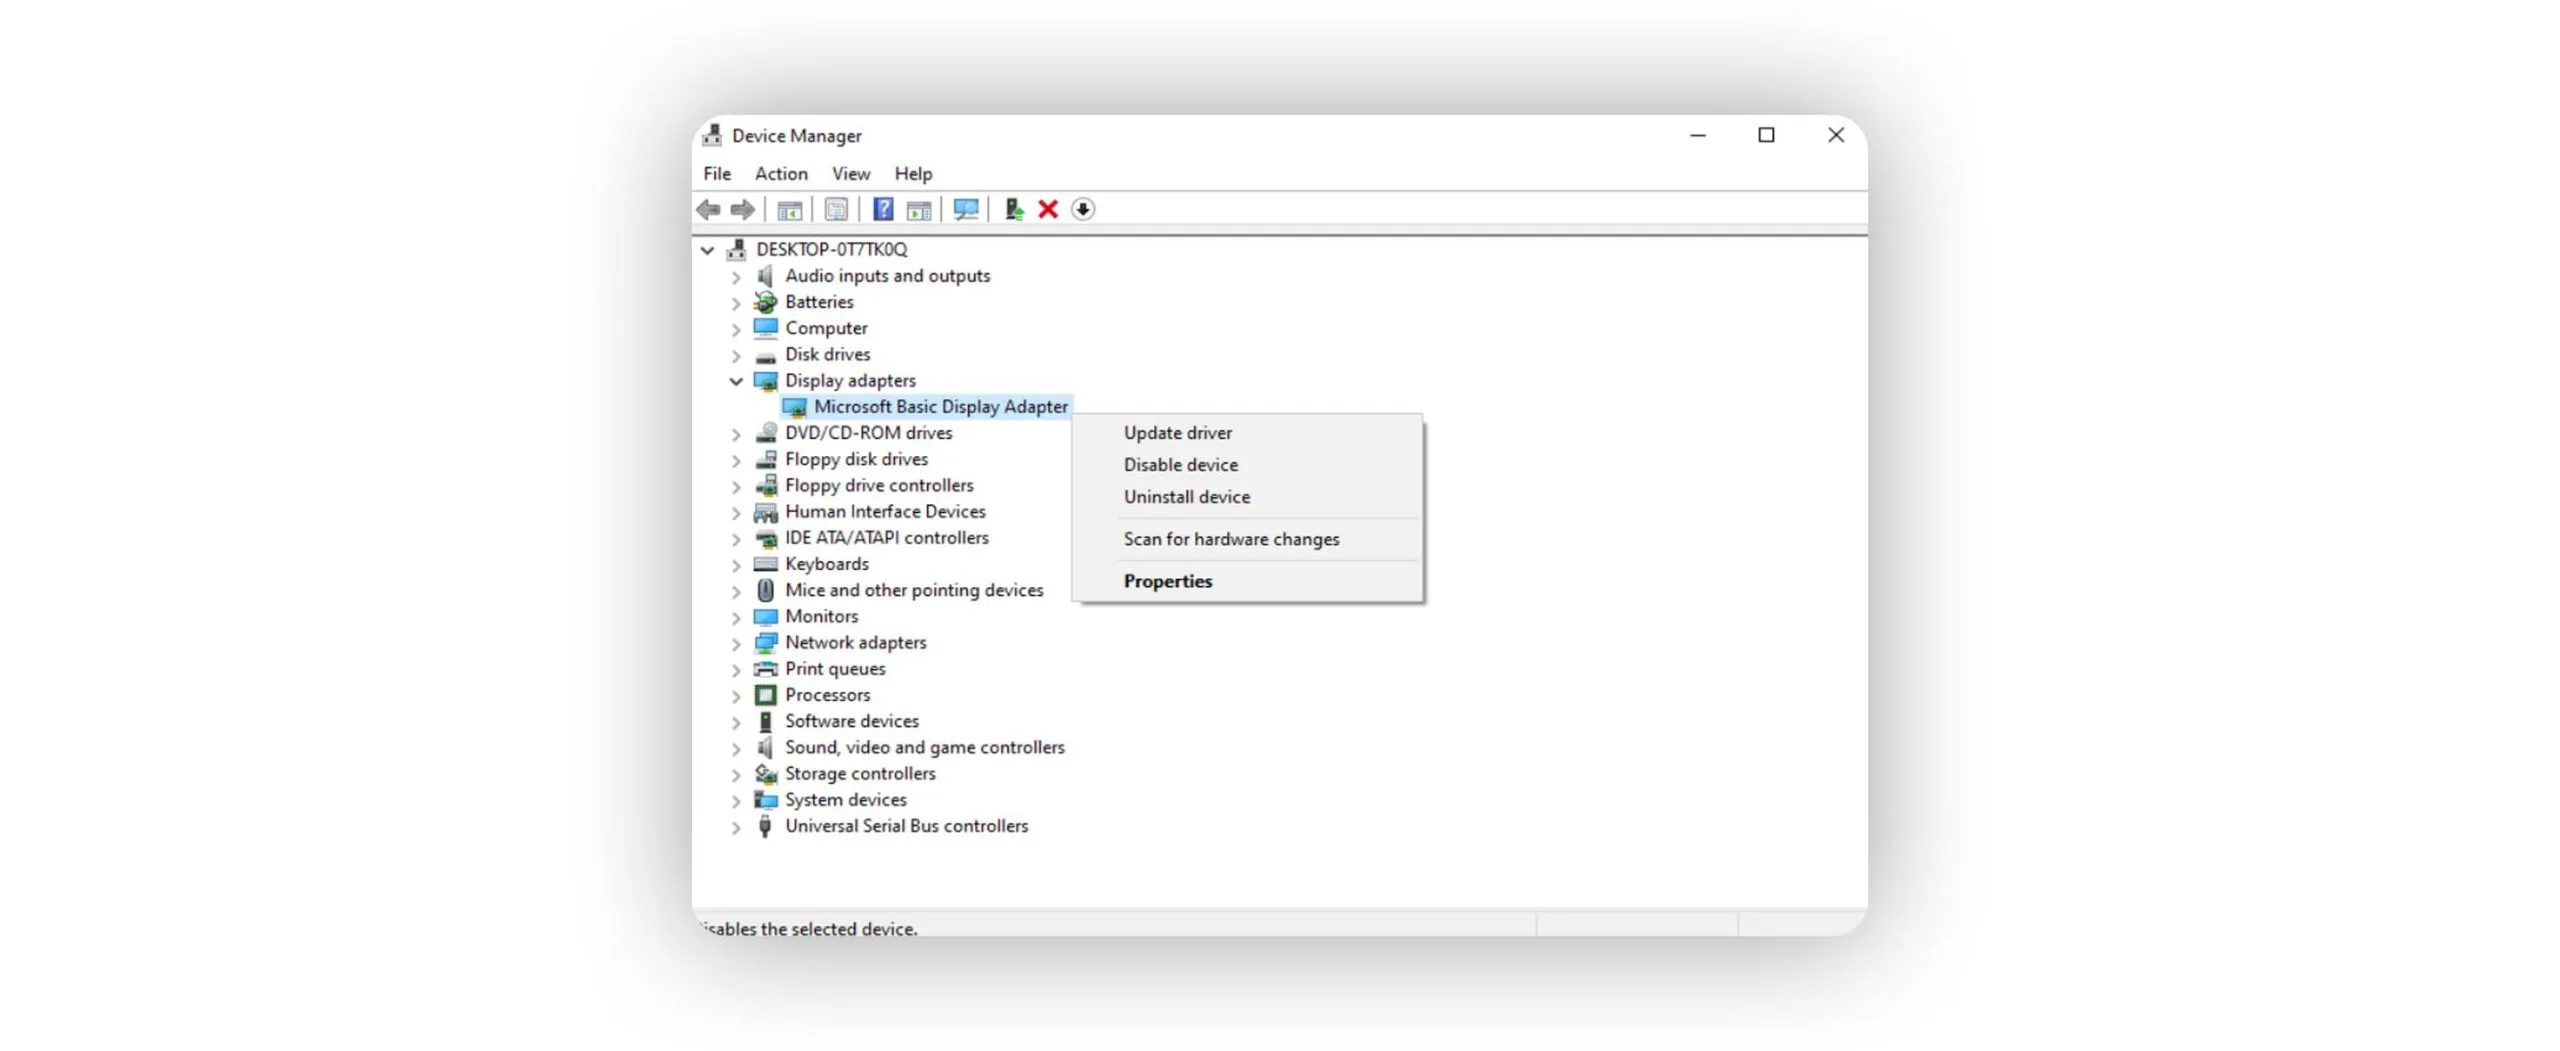Choose Update driver from context menu
The width and height of the screenshot is (2560, 1051).
(x=1177, y=433)
